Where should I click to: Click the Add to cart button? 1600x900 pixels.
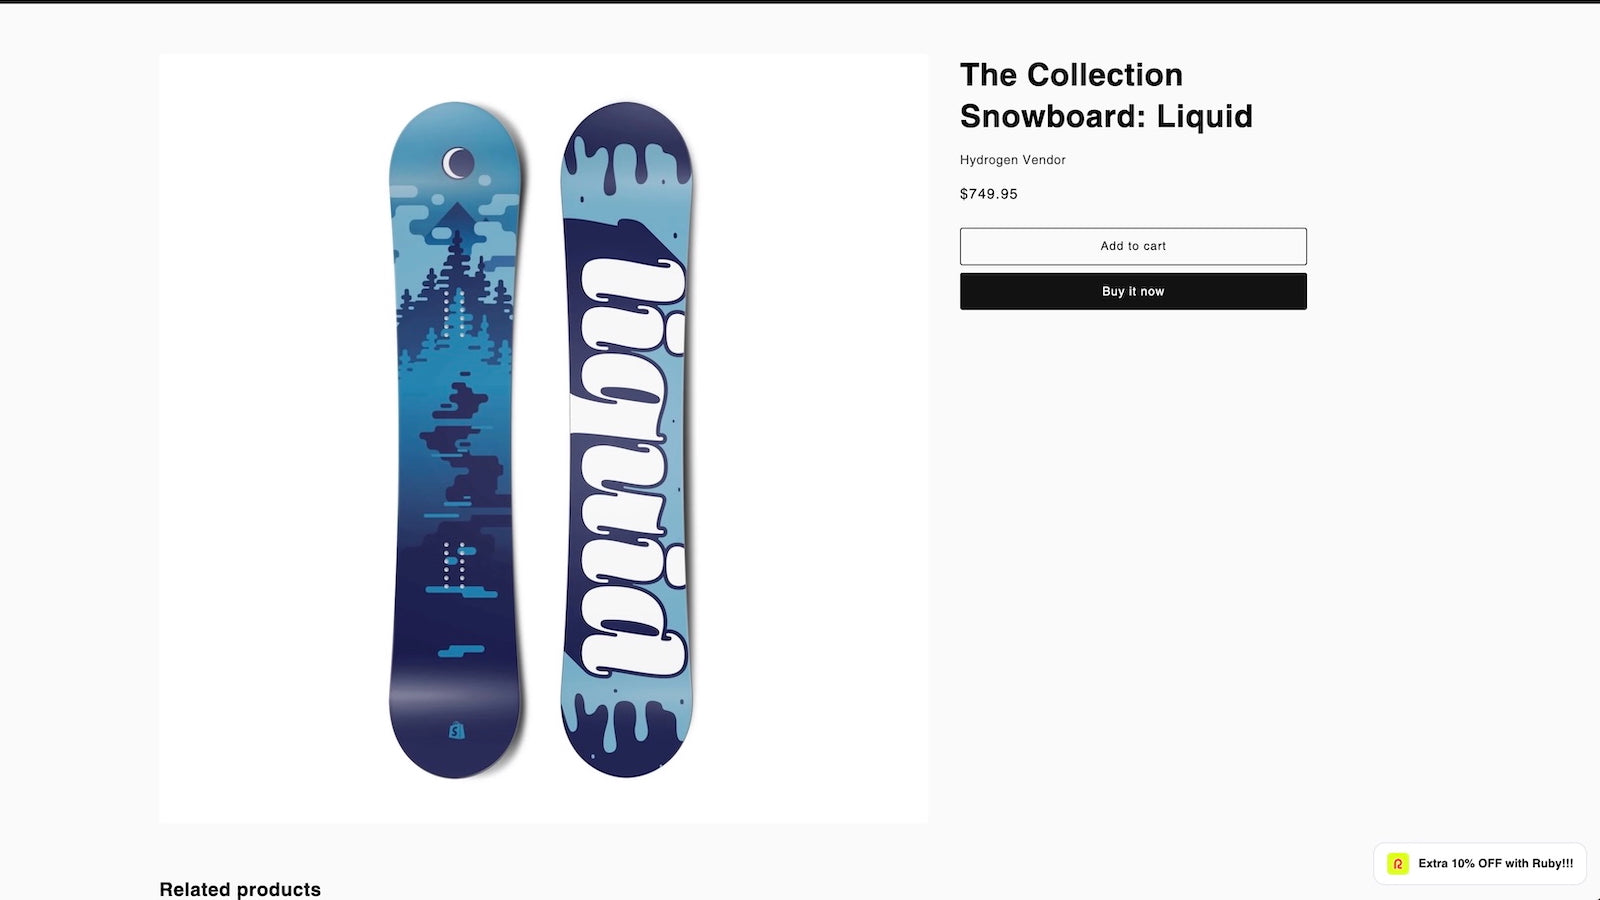pyautogui.click(x=1133, y=246)
